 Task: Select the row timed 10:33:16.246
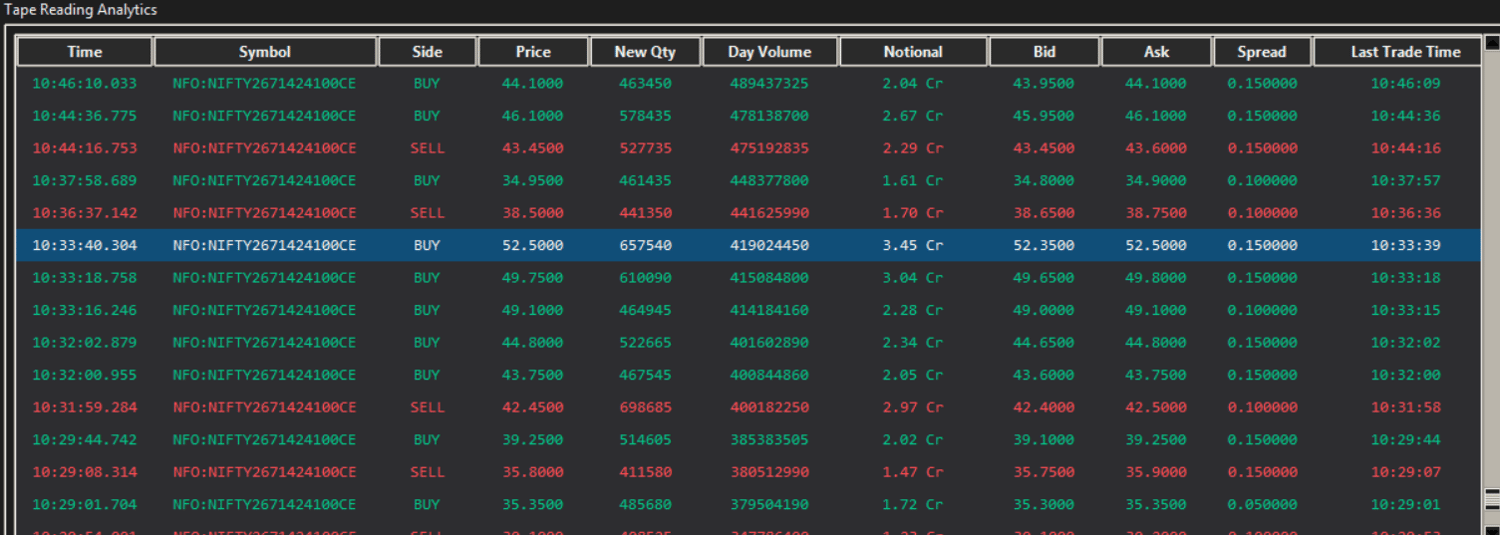click(748, 310)
